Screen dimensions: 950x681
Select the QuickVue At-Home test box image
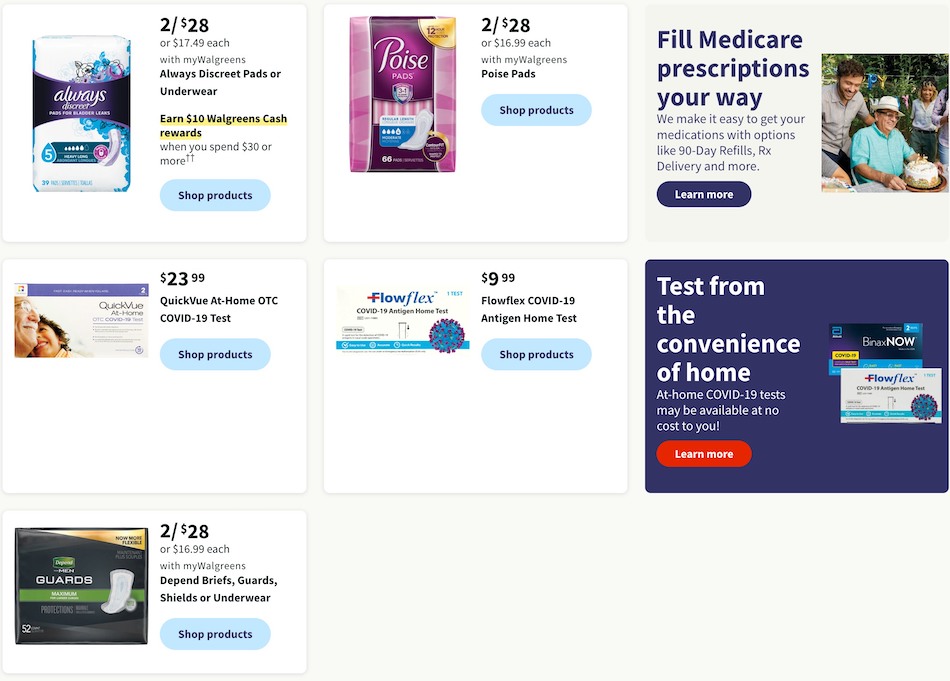[81, 321]
